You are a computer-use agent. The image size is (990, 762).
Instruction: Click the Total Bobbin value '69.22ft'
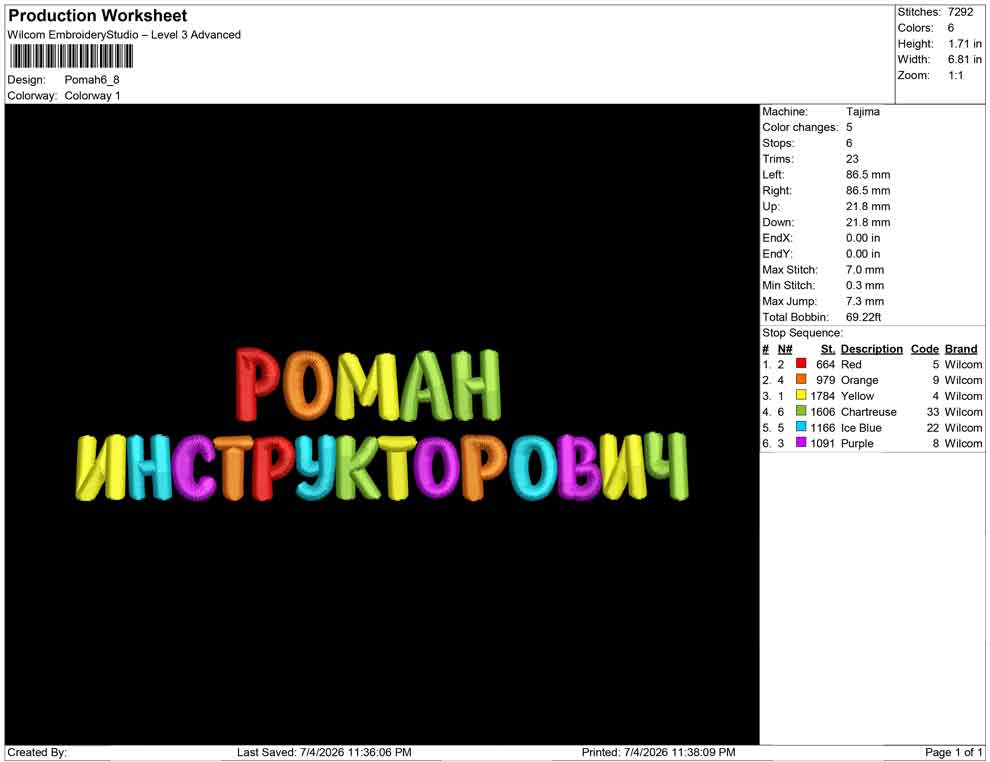[x=864, y=317]
